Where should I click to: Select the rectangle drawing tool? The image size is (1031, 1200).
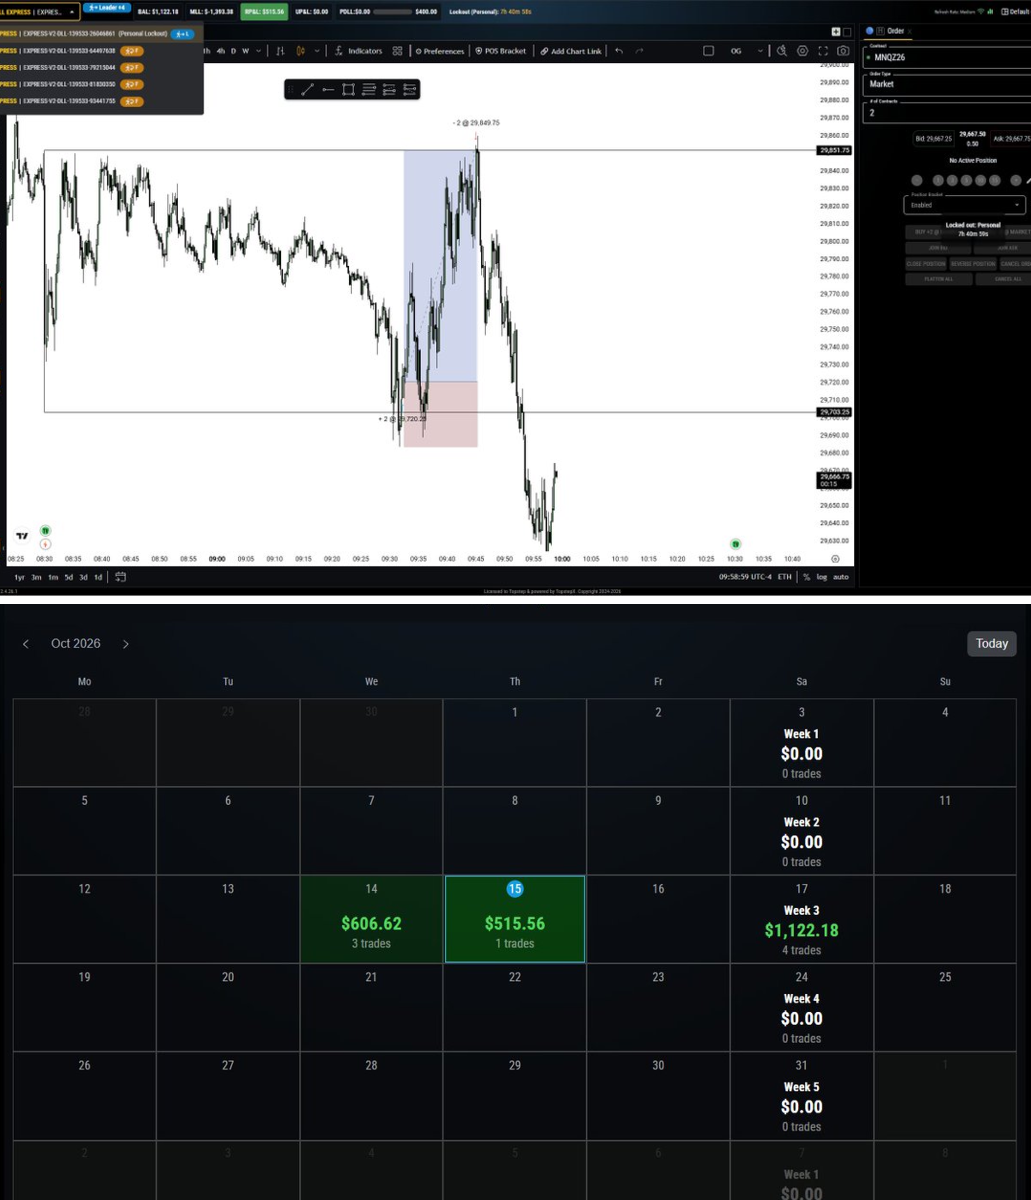click(x=348, y=90)
